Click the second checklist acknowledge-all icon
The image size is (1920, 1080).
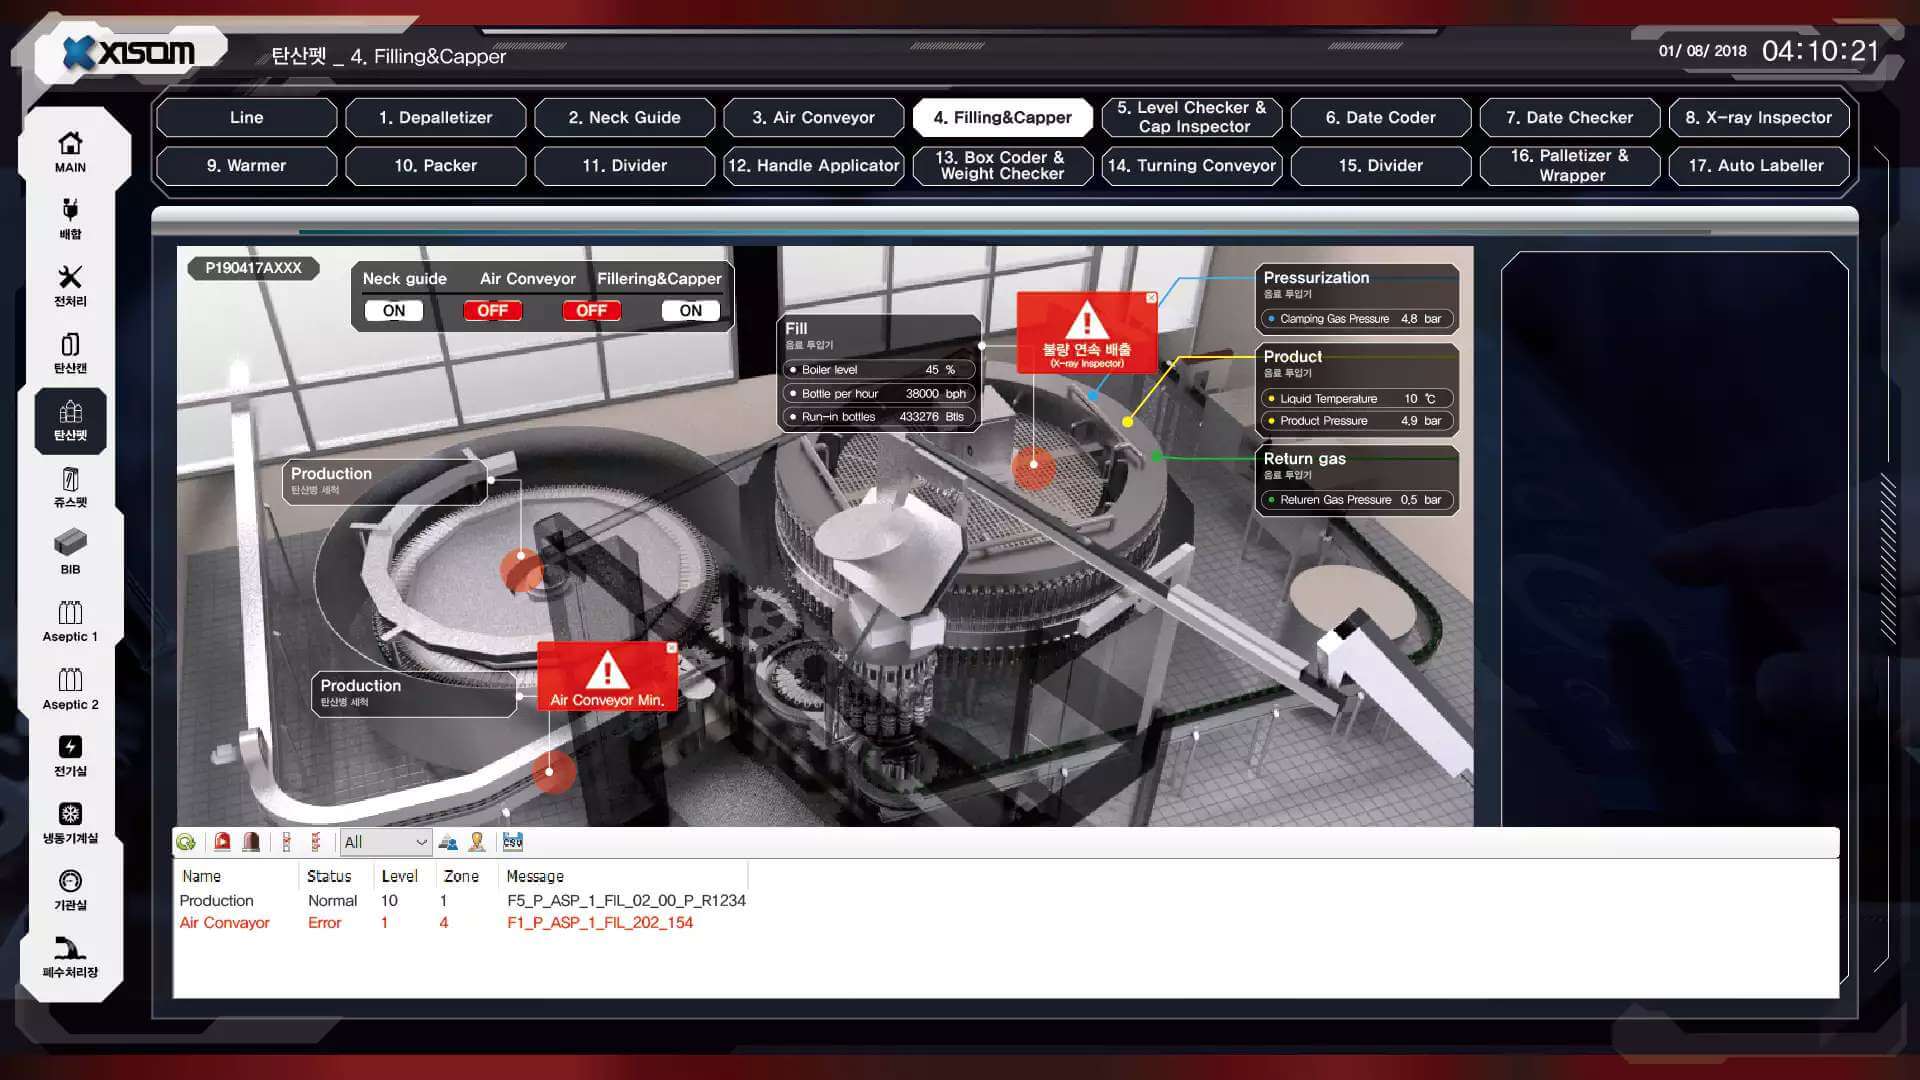tap(316, 842)
